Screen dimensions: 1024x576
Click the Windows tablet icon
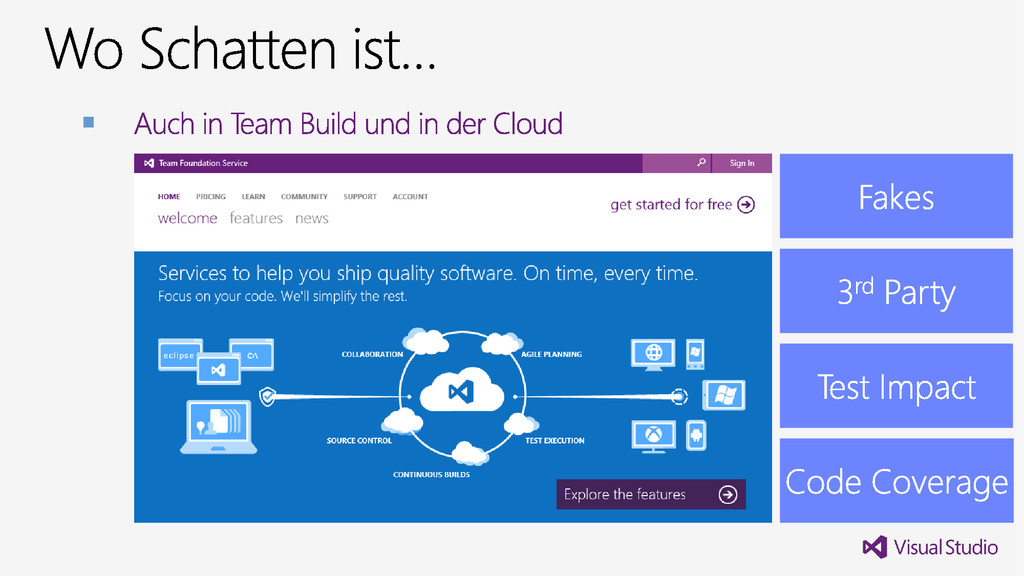[x=724, y=395]
